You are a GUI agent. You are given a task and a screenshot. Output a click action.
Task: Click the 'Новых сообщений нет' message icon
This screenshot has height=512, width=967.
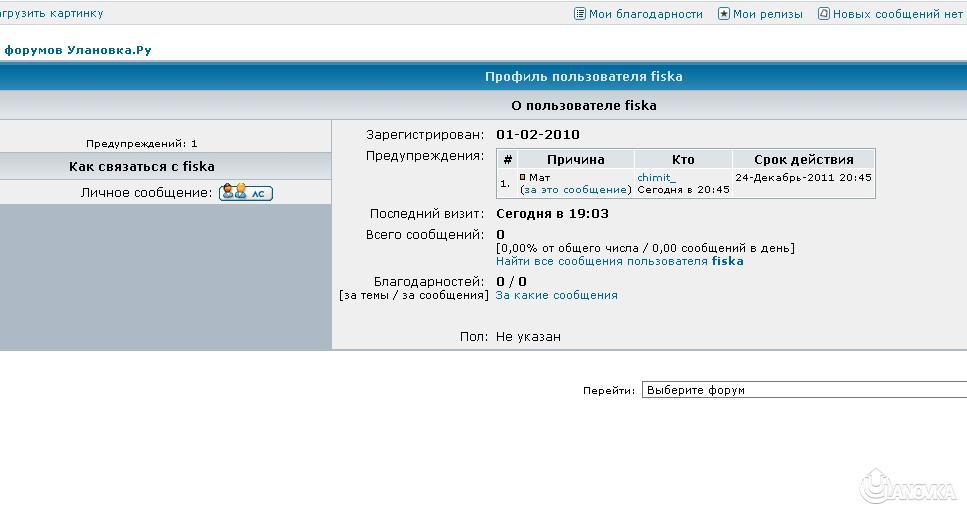[823, 14]
